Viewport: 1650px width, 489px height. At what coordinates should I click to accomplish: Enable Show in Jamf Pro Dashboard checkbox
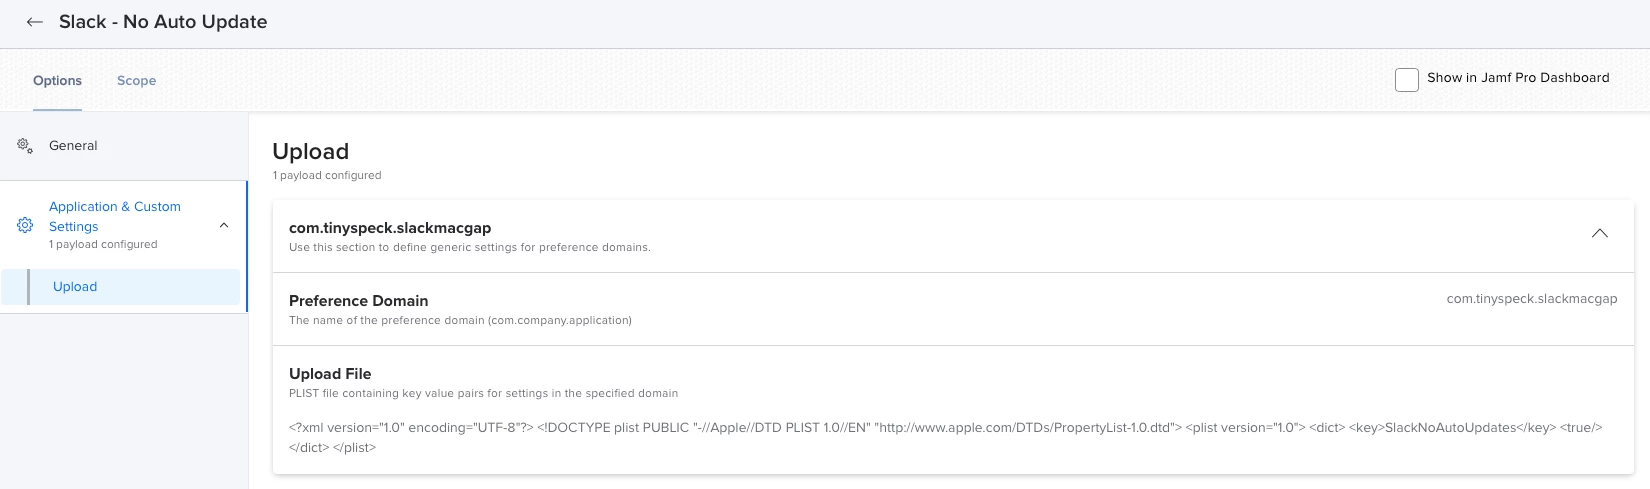click(x=1406, y=79)
